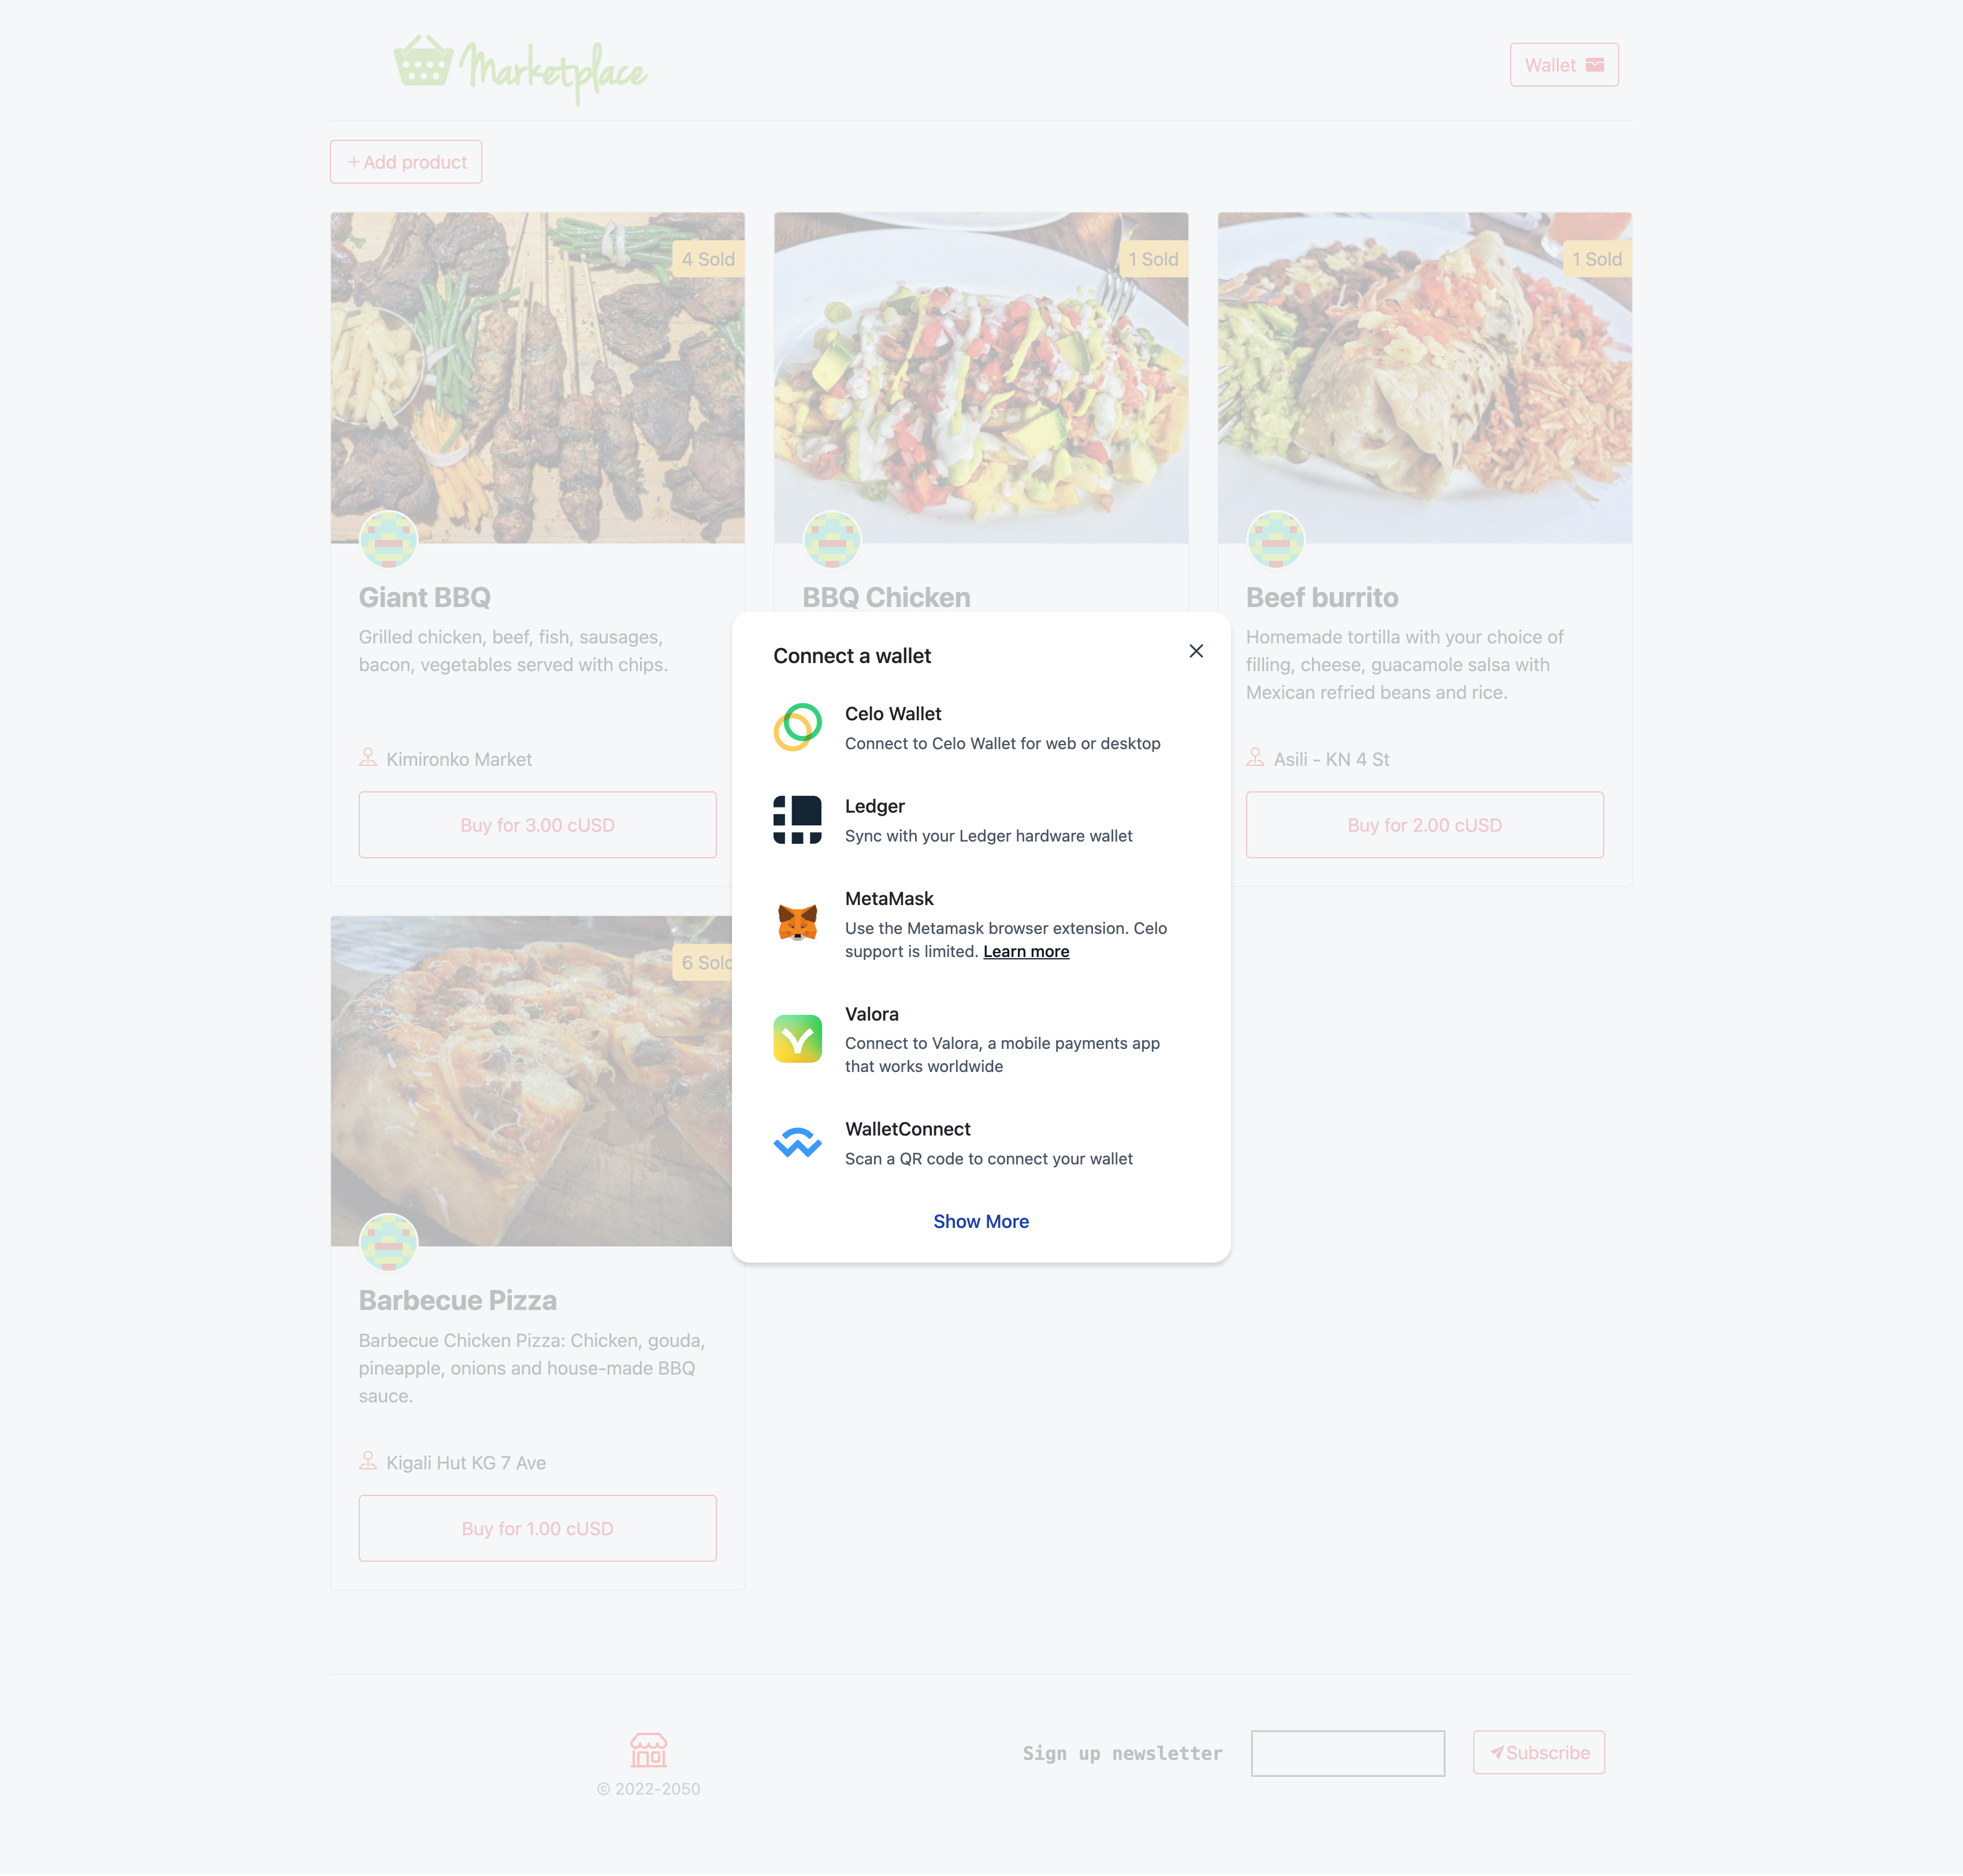Click the Subscribe newsletter button

pyautogui.click(x=1538, y=1753)
